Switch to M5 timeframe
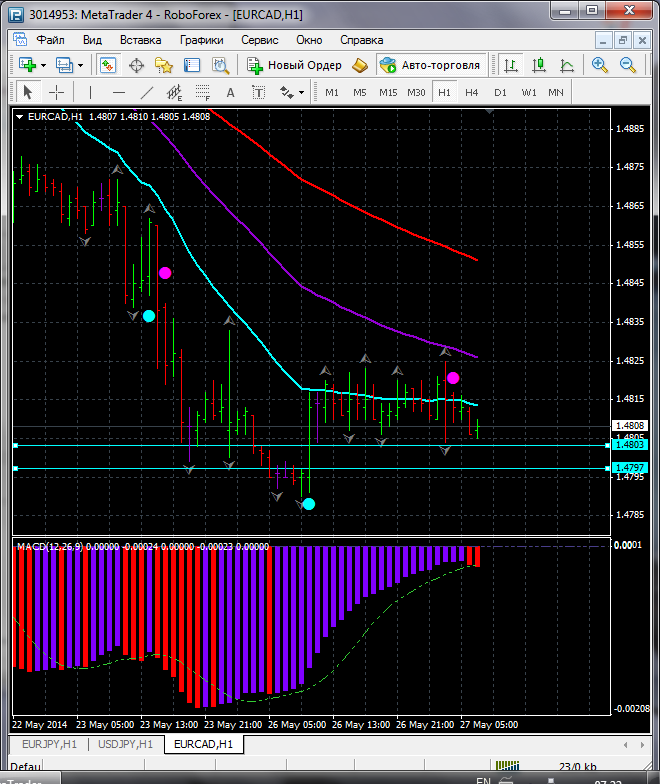 [x=360, y=92]
